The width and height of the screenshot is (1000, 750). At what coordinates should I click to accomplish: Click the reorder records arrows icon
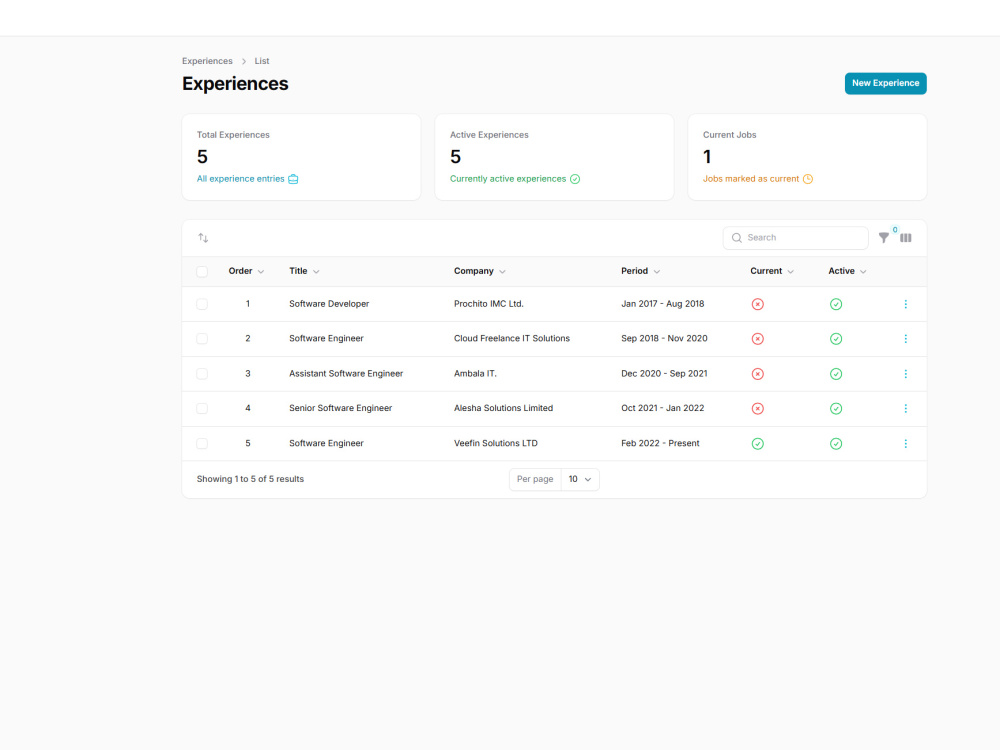tap(203, 238)
